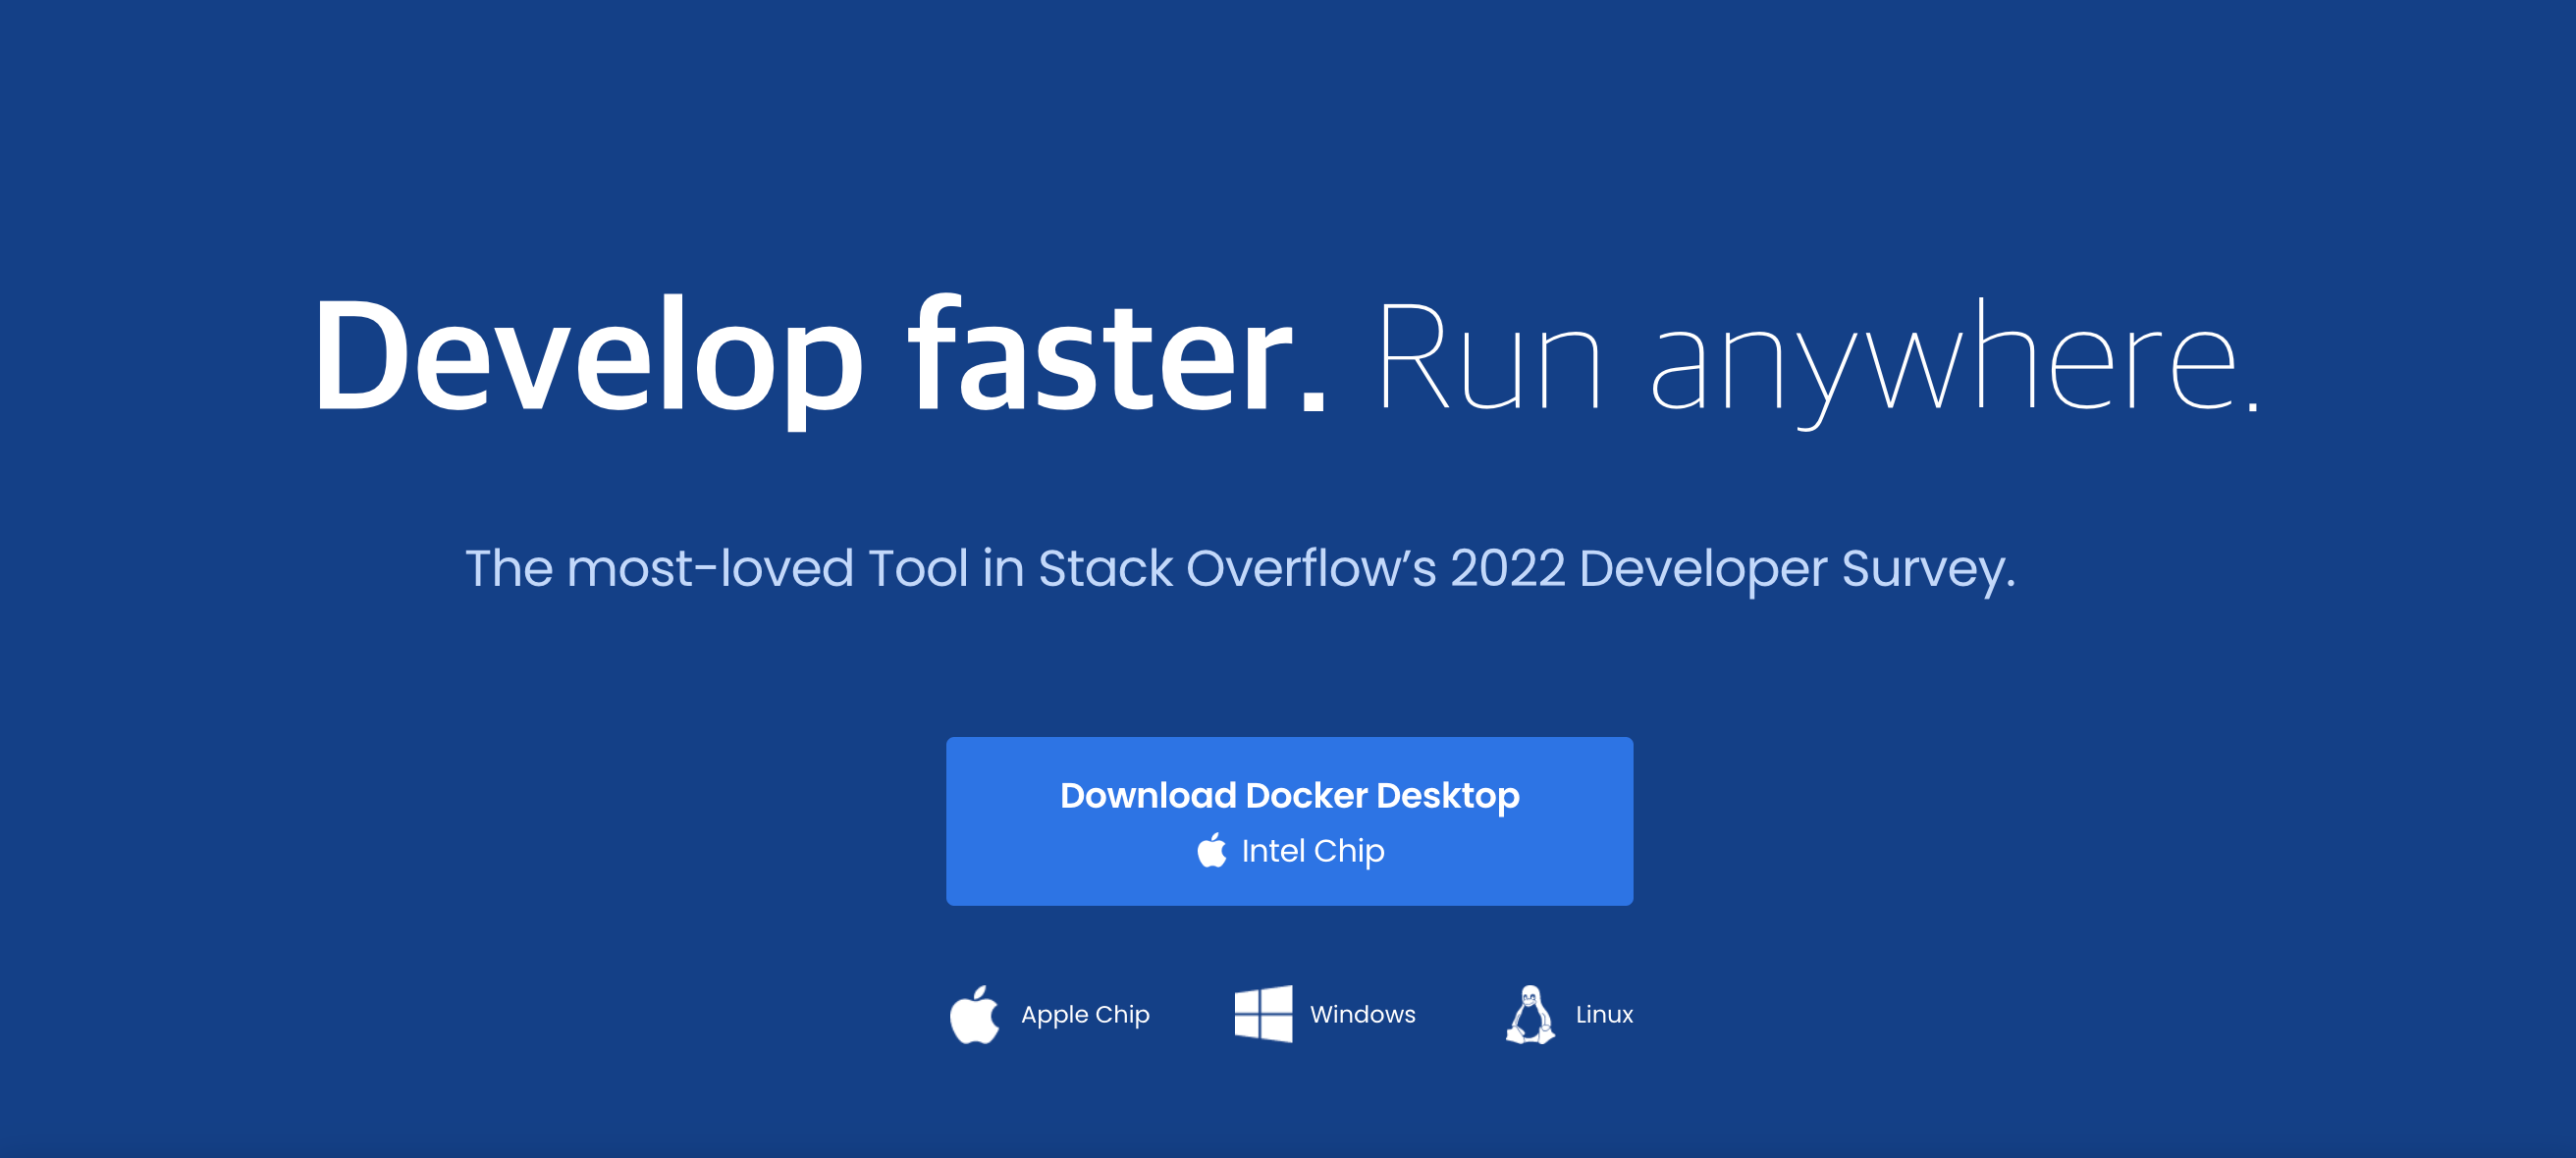Click the Apple logo beside Apple Chip
2576x1158 pixels.
974,1014
